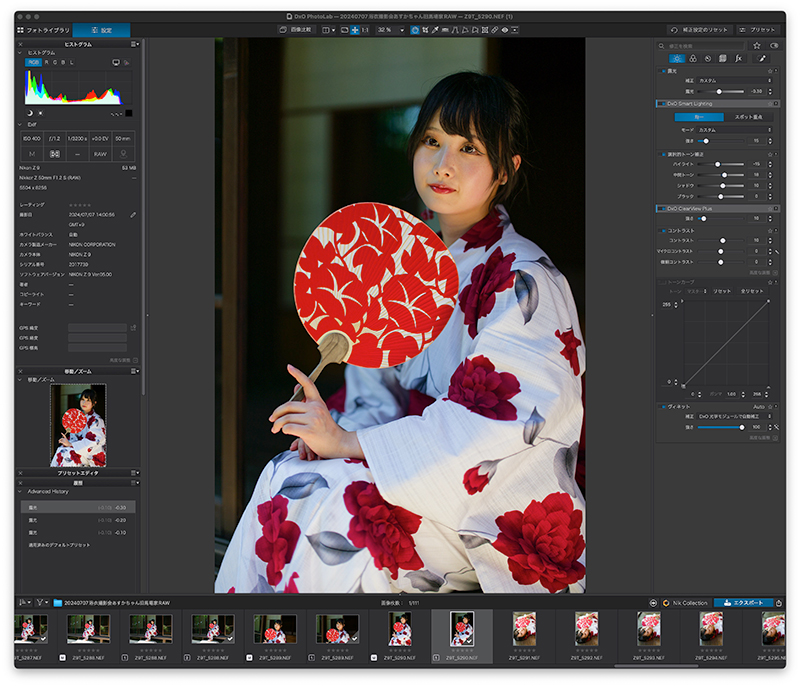Click the Fit-to-screen zoom icon
The height and width of the screenshot is (686, 800).
(x=355, y=30)
